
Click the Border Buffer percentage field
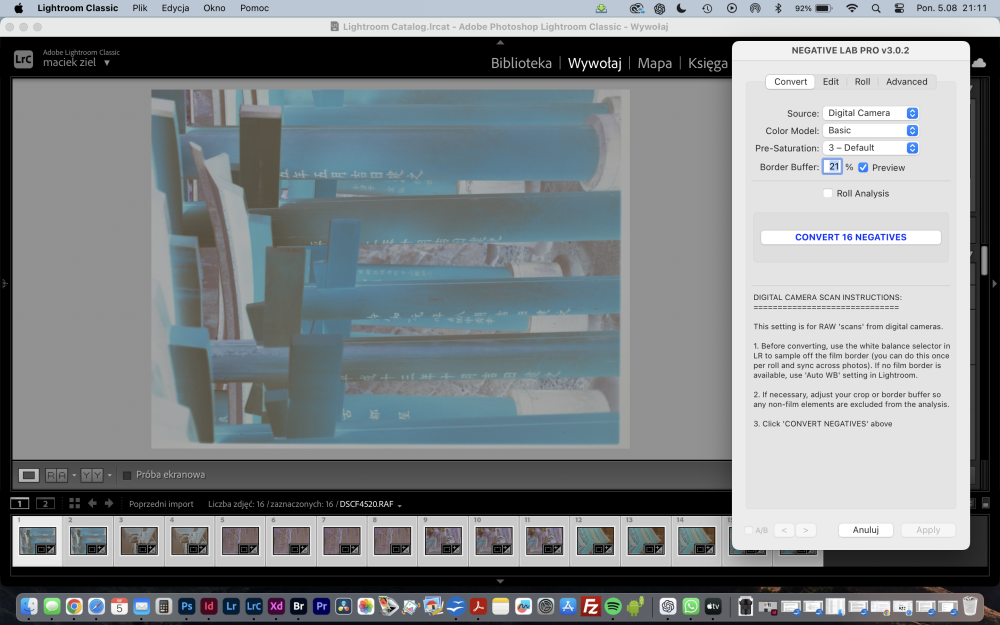point(832,166)
